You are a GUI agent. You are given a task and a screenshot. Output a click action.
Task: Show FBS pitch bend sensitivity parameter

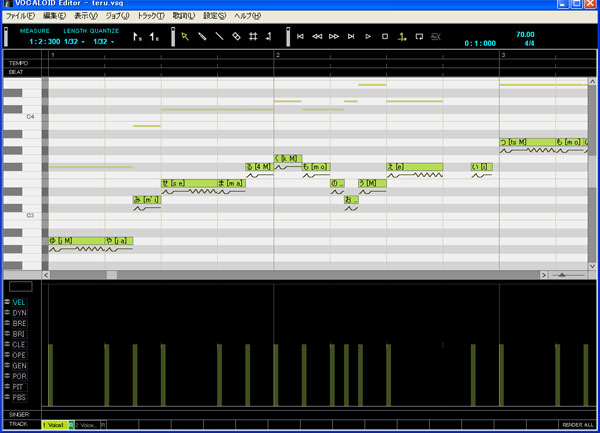tap(19, 397)
